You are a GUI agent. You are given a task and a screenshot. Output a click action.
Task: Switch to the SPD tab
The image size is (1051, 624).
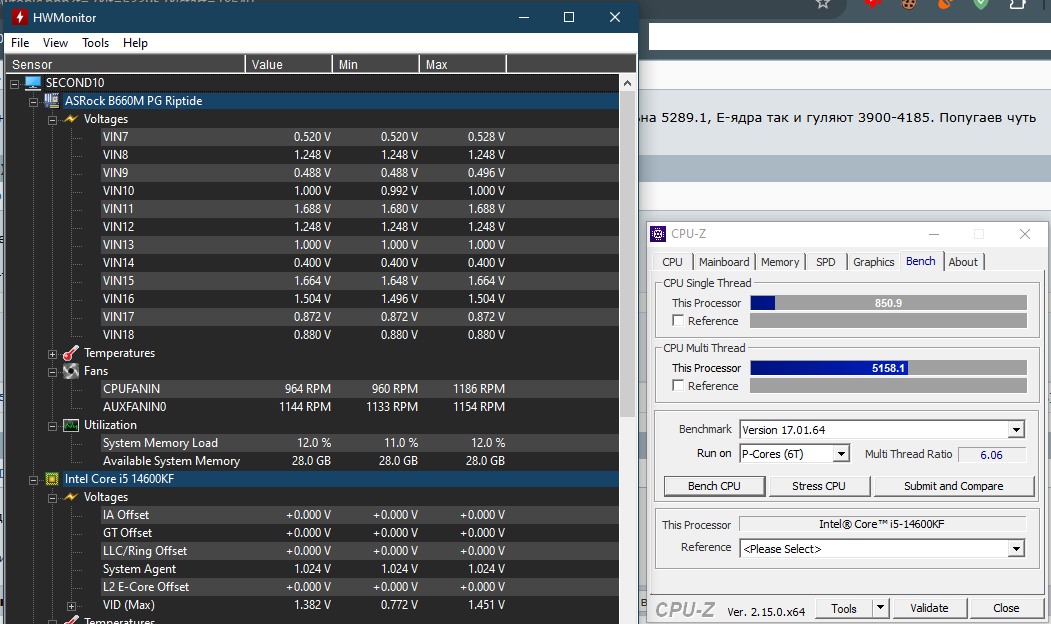click(x=826, y=262)
